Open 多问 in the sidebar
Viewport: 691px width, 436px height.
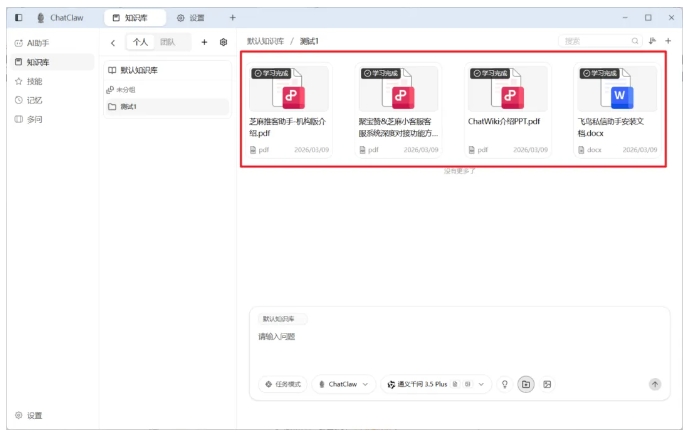tap(52, 119)
